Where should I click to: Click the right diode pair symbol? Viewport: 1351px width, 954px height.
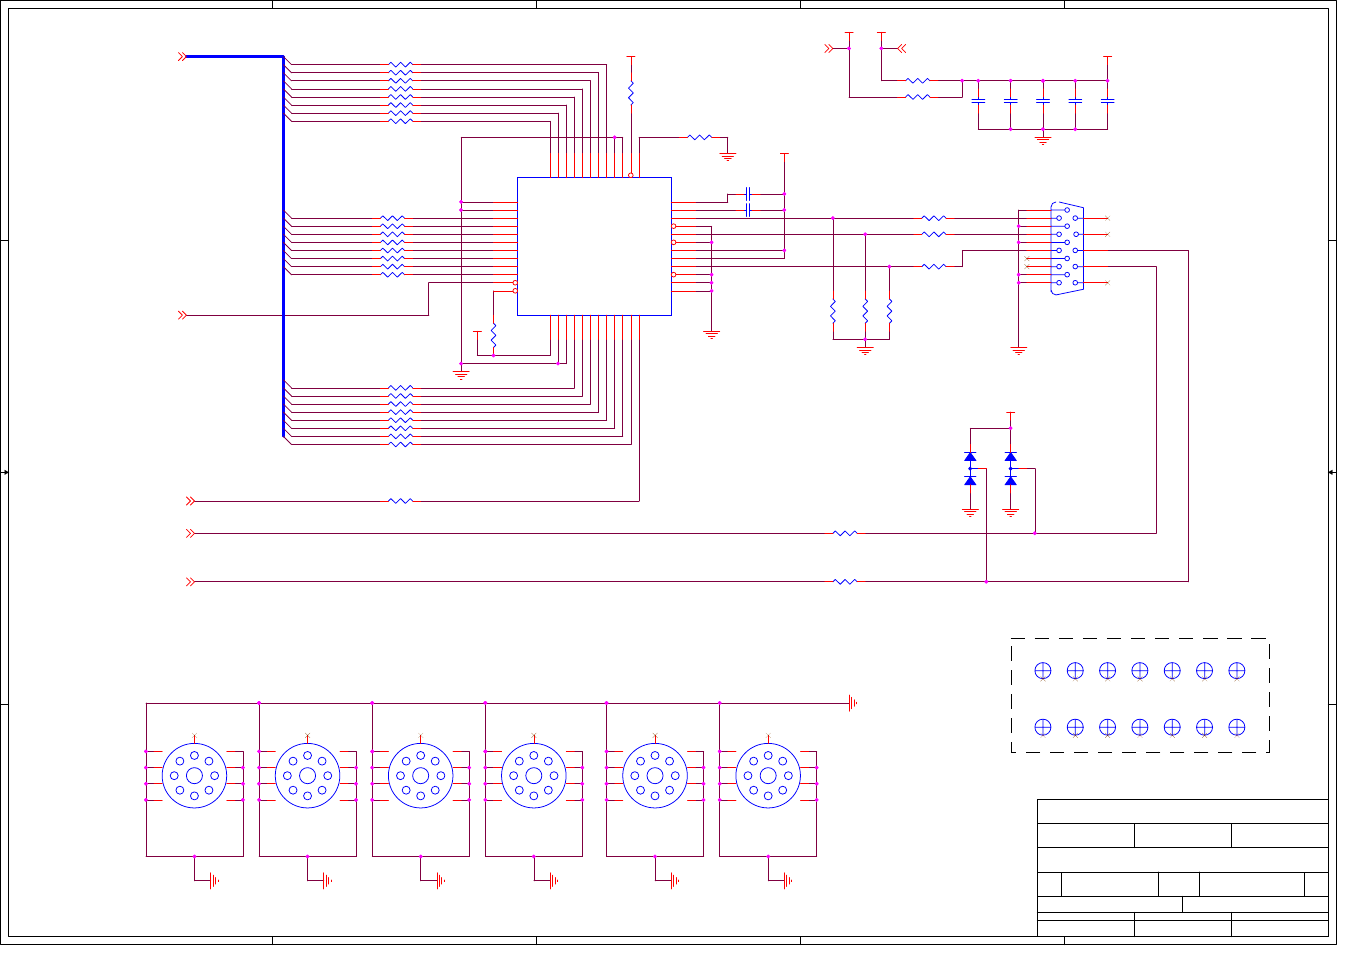point(1011,469)
